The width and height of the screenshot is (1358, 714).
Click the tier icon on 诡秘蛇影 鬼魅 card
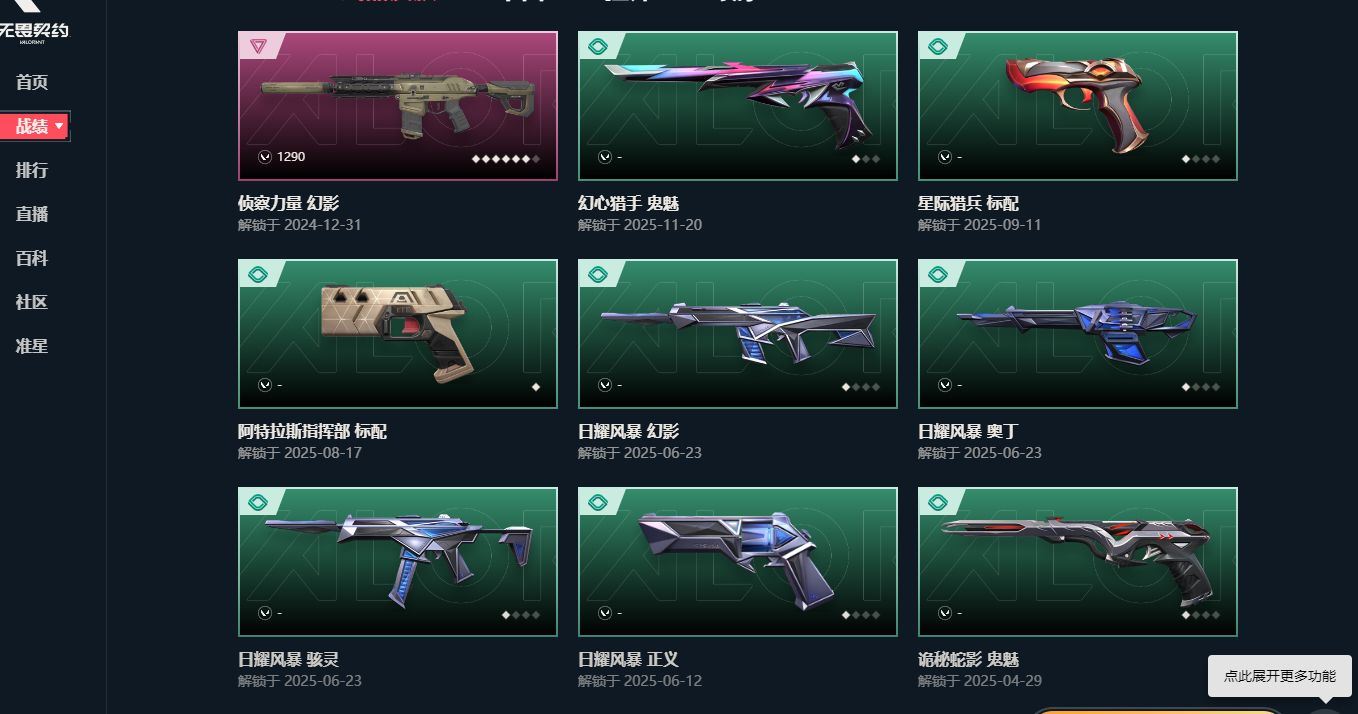pyautogui.click(x=938, y=502)
